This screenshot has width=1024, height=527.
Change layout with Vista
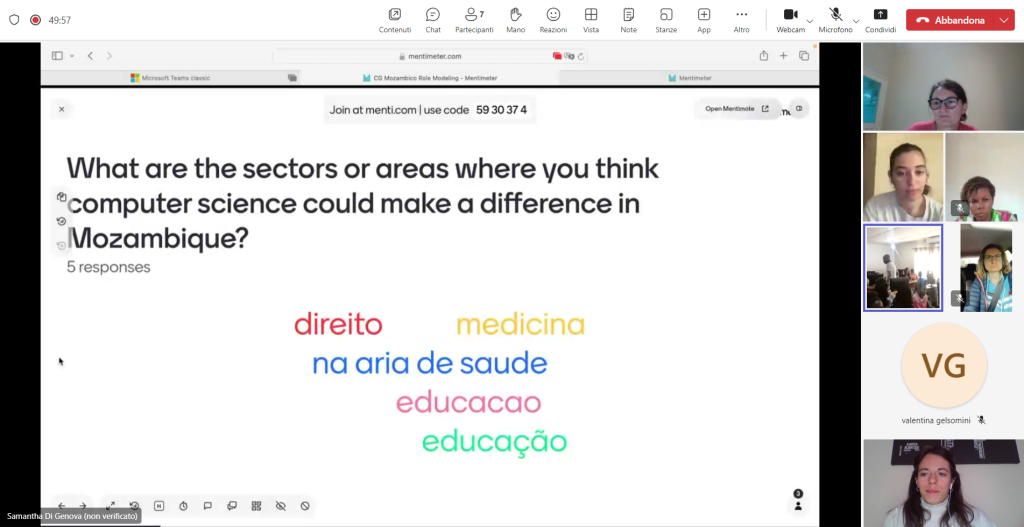591,20
